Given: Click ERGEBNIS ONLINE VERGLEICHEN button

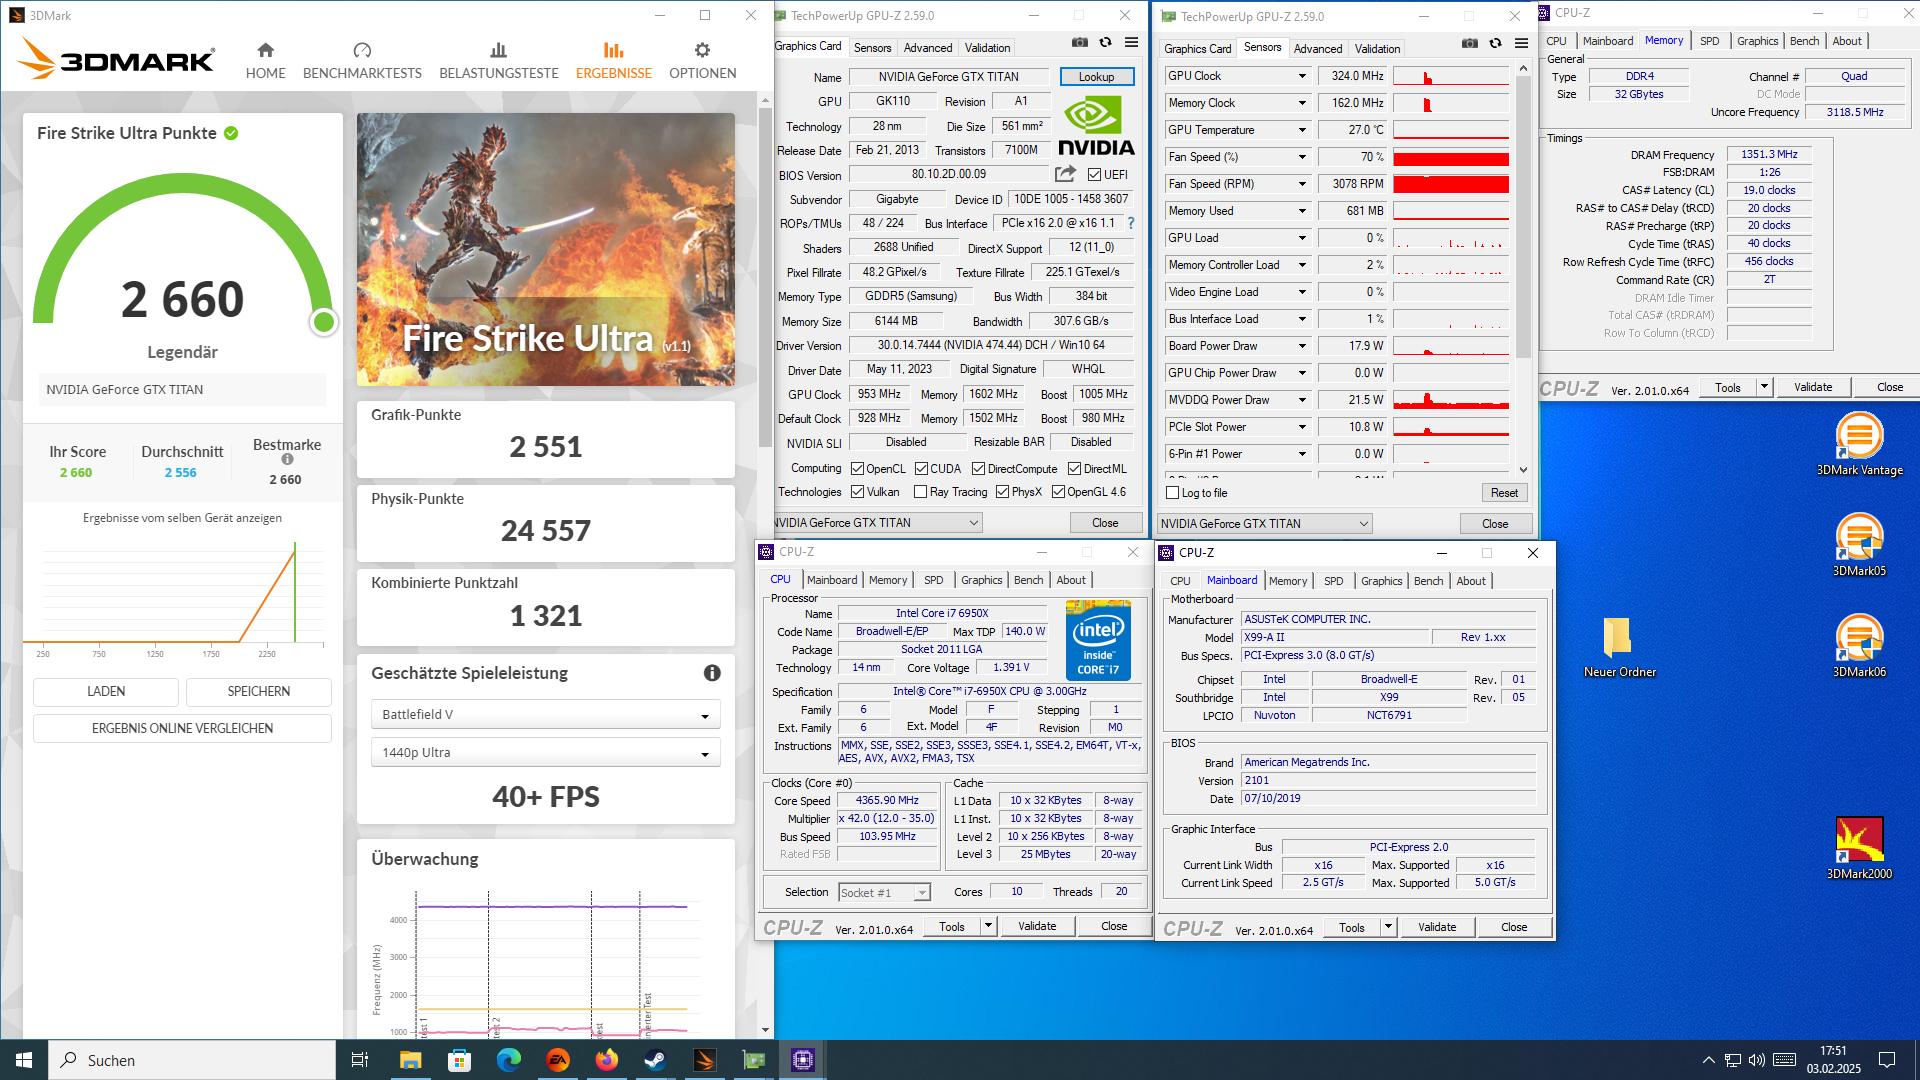Looking at the screenshot, I should 182,728.
